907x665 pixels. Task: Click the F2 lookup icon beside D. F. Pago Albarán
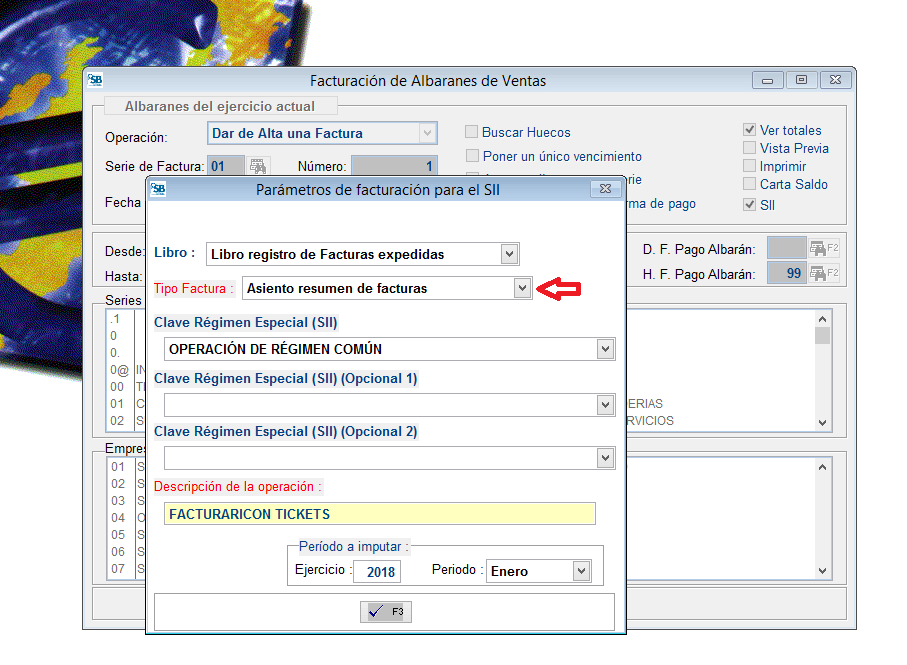tap(819, 249)
